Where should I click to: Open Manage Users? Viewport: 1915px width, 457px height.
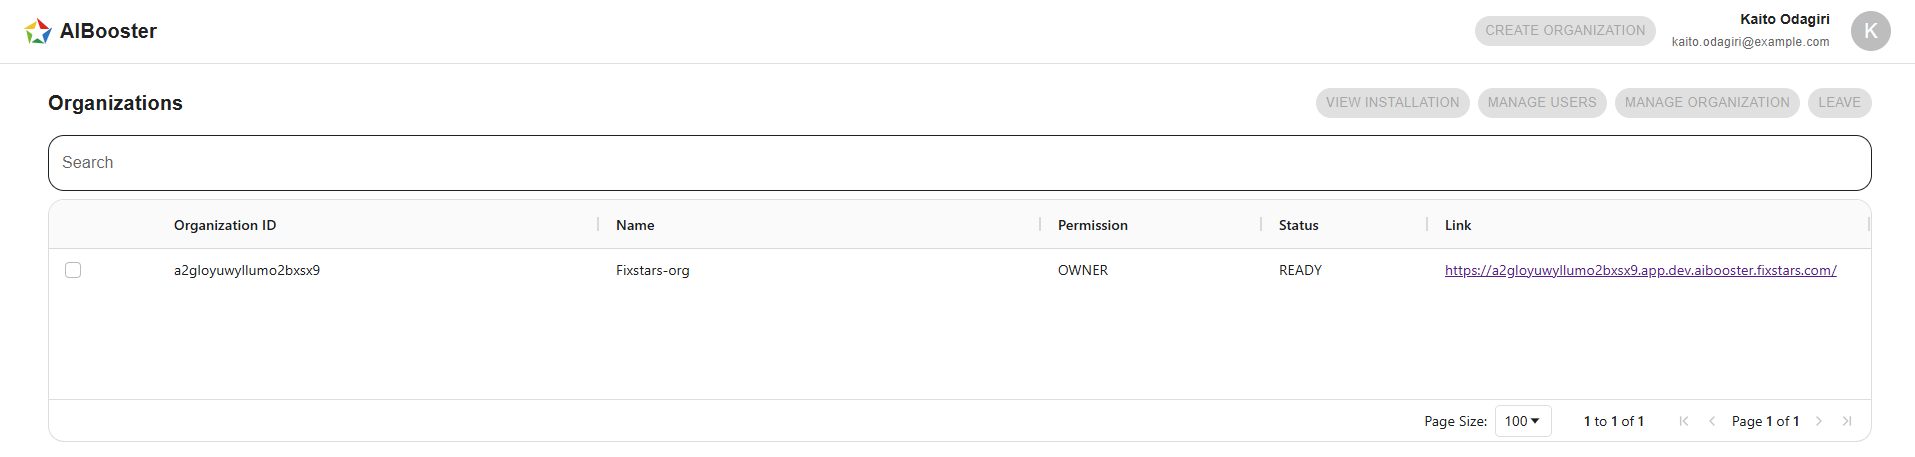(1541, 103)
